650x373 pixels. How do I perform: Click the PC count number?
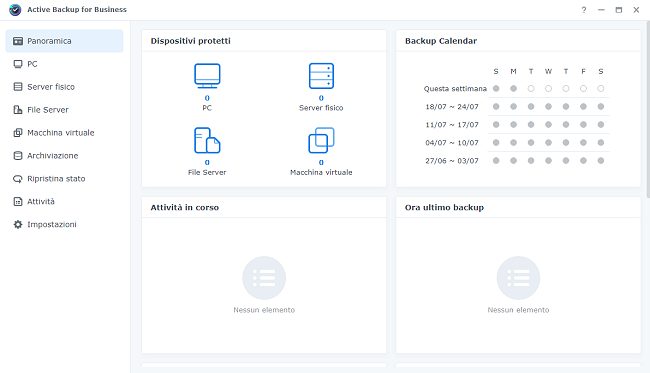pos(207,98)
